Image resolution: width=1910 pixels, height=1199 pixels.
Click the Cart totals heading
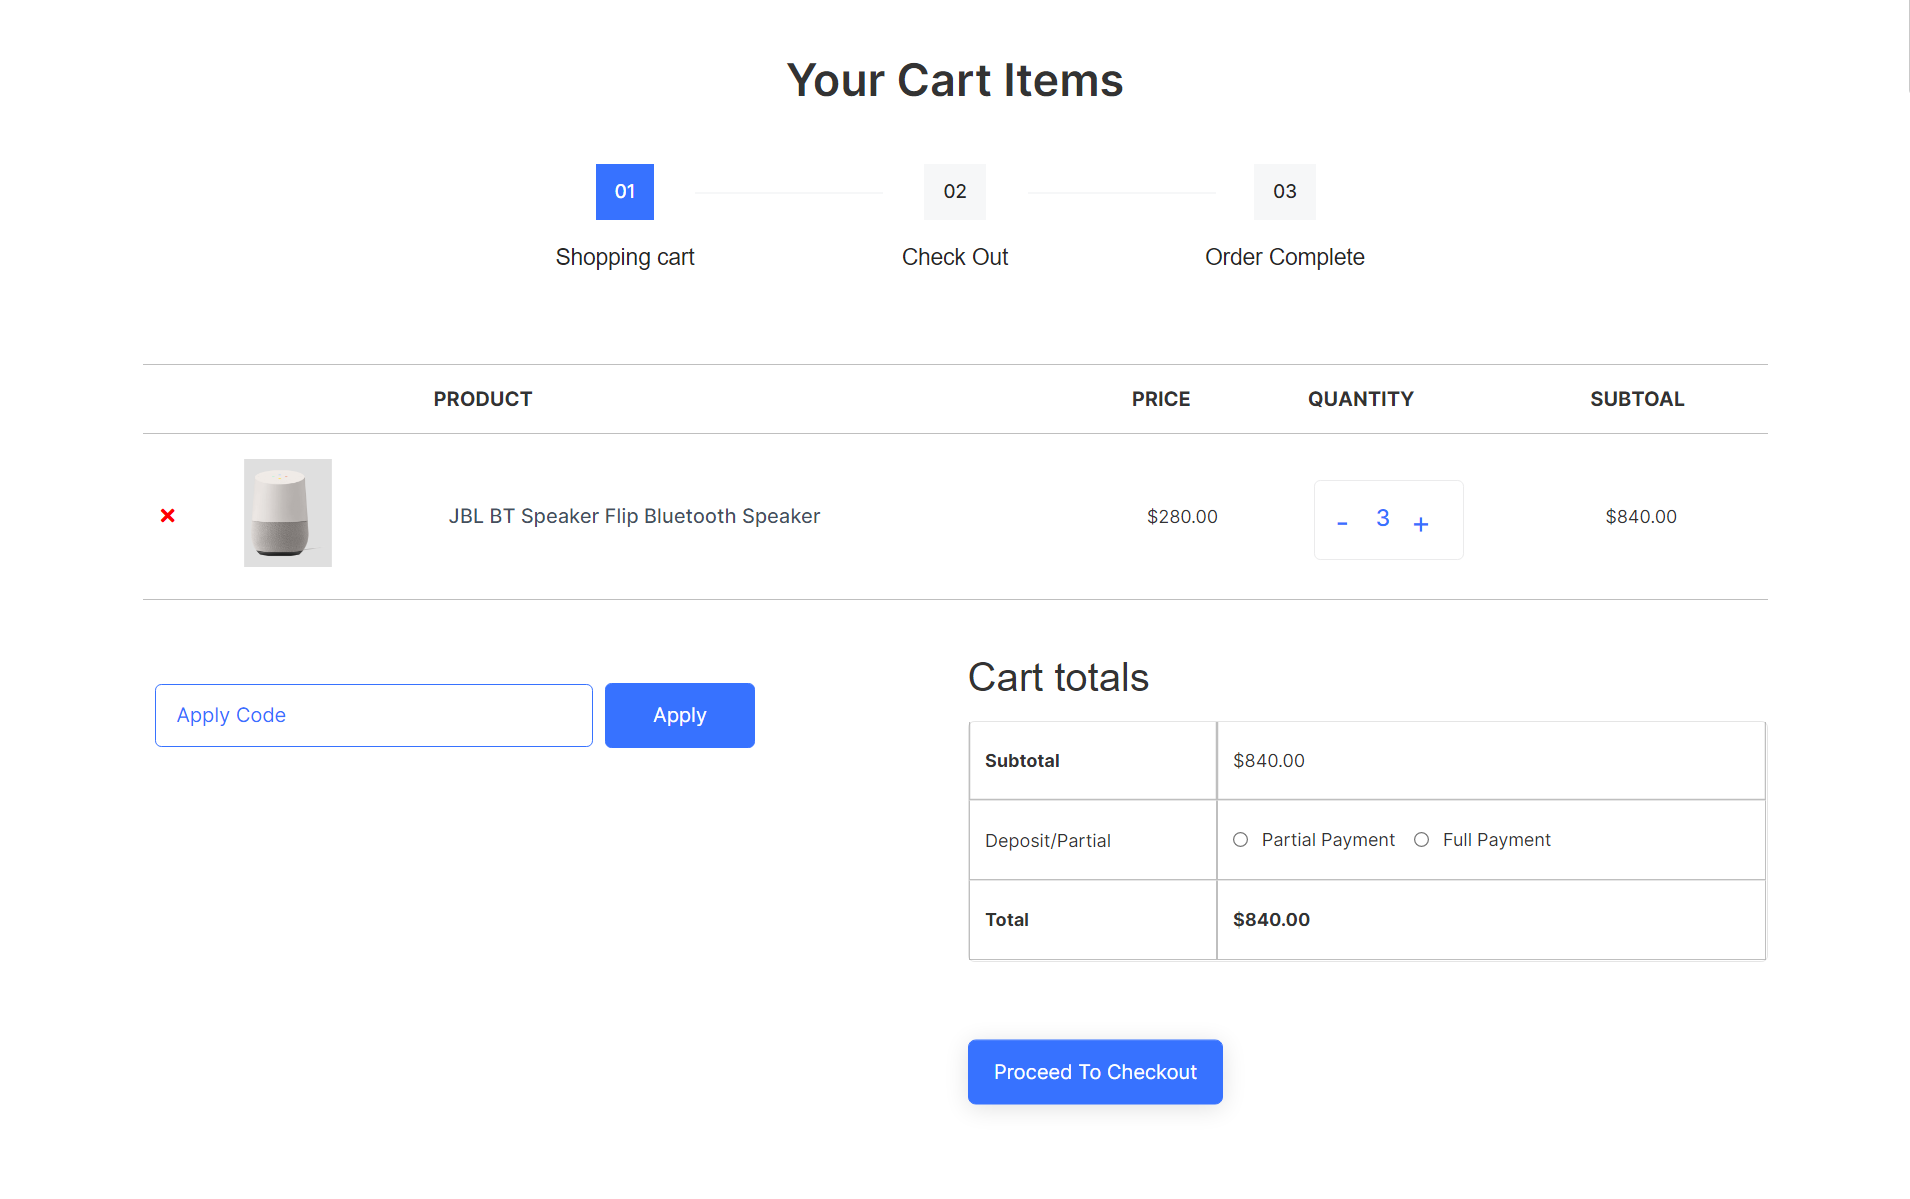tap(1058, 677)
